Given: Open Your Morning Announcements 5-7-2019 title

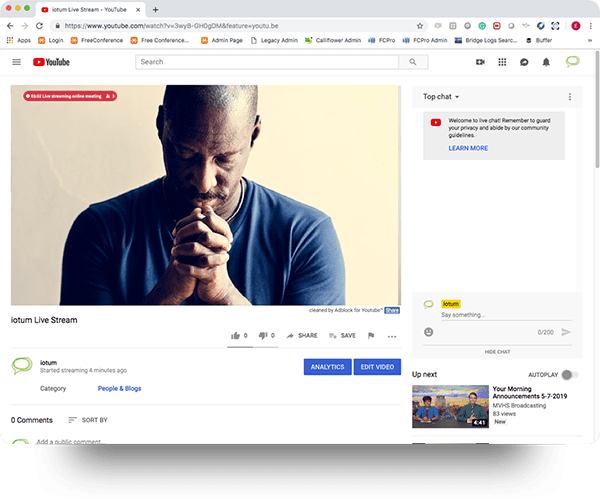Looking at the screenshot, I should pos(530,392).
